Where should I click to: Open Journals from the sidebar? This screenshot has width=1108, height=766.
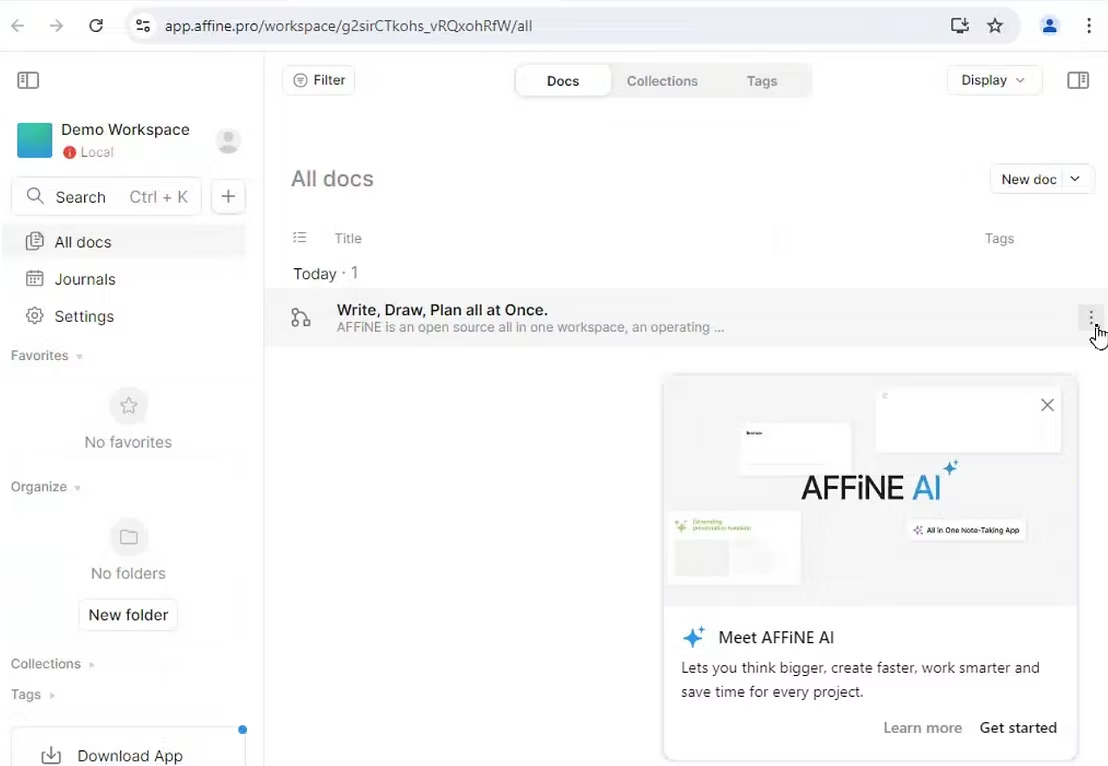(84, 279)
